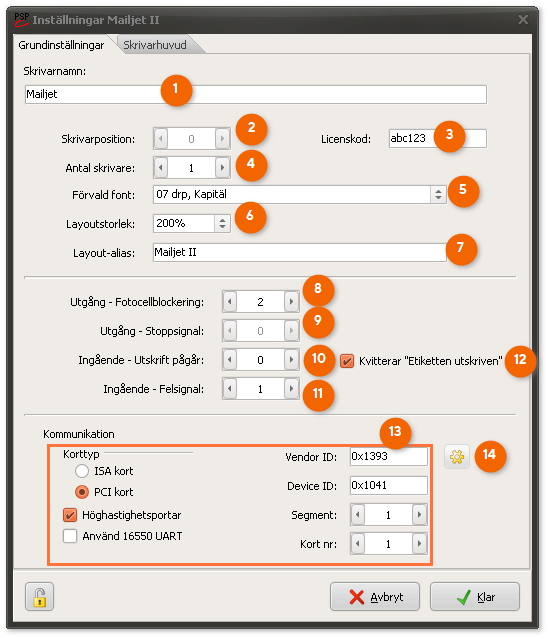
Task: Increase Kort nr value with right arrow
Action: click(x=419, y=543)
